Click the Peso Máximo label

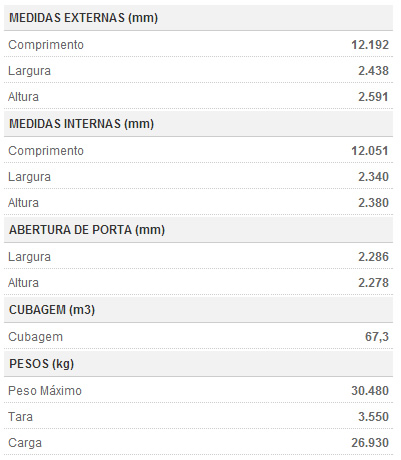point(45,391)
